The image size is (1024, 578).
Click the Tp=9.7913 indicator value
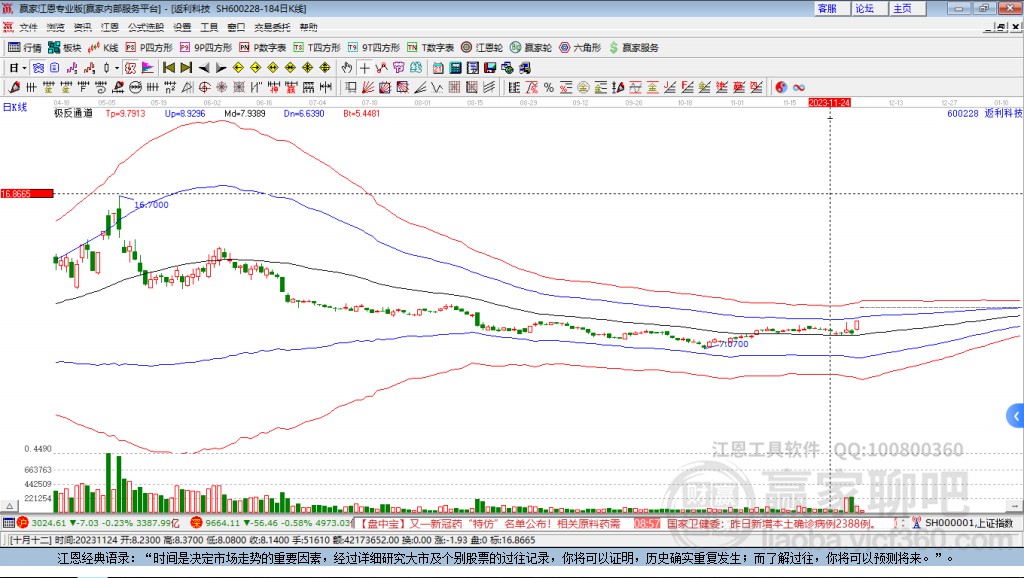pos(125,114)
